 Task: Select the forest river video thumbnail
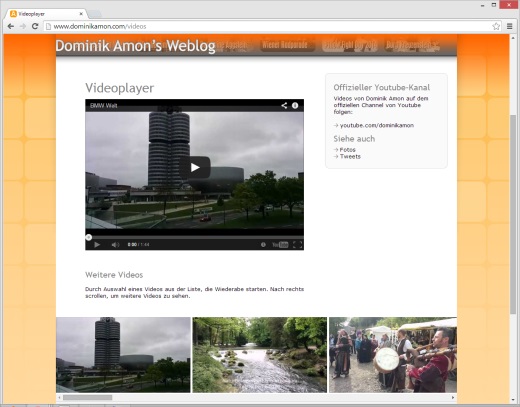point(260,355)
